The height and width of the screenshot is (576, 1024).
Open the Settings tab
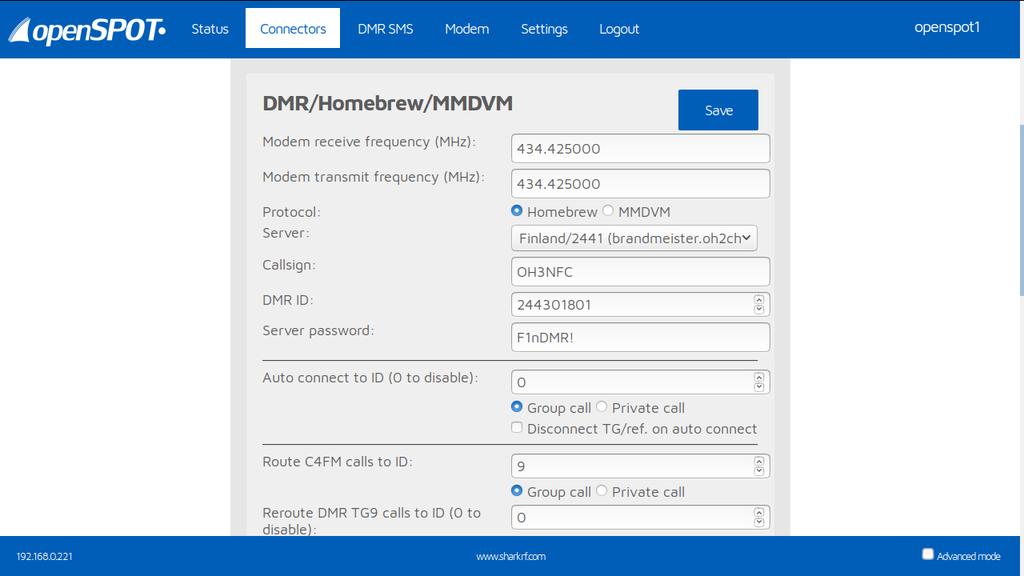point(544,29)
